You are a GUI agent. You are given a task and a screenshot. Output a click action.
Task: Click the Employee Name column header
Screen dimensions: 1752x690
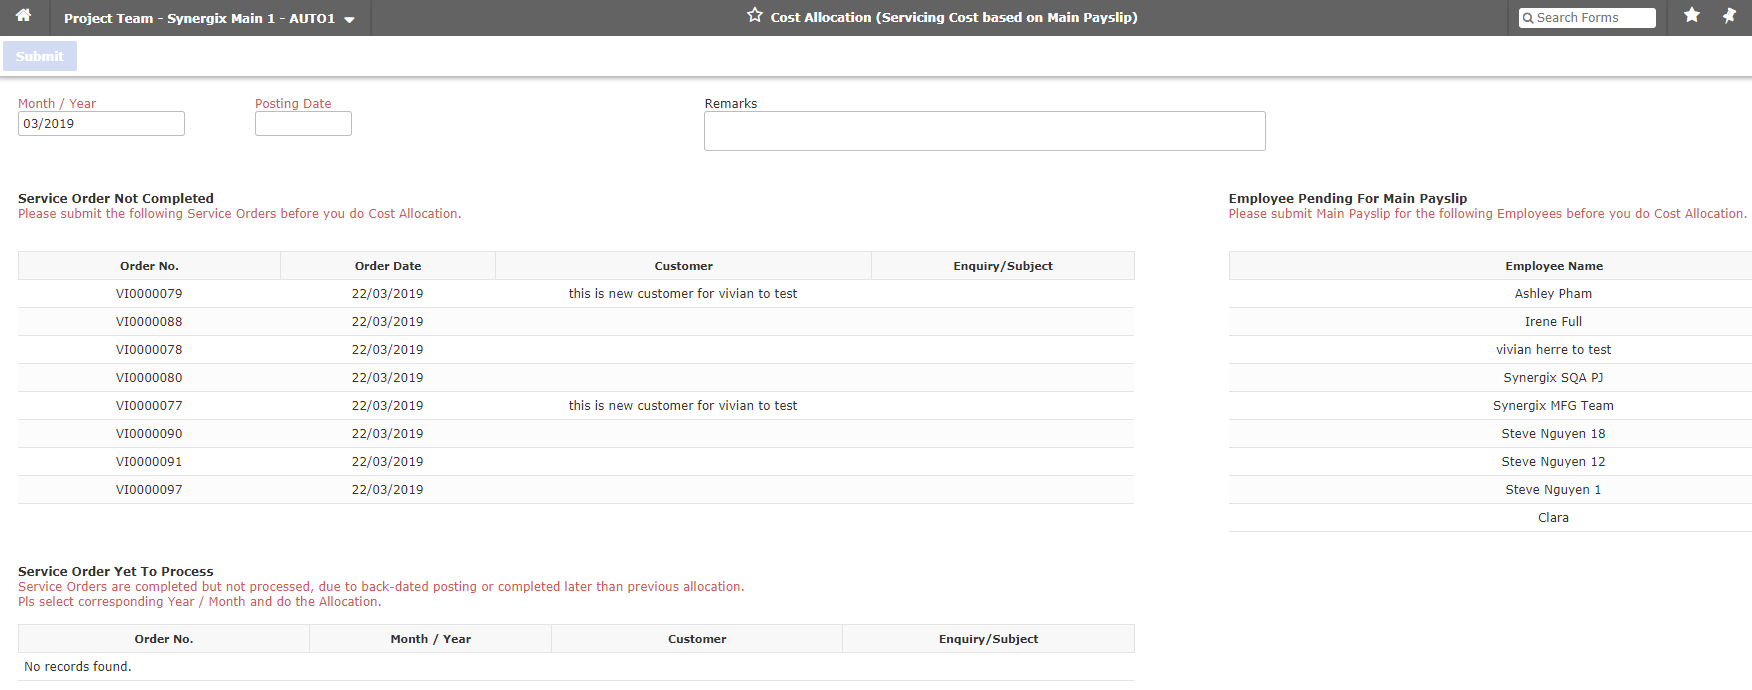click(x=1553, y=266)
